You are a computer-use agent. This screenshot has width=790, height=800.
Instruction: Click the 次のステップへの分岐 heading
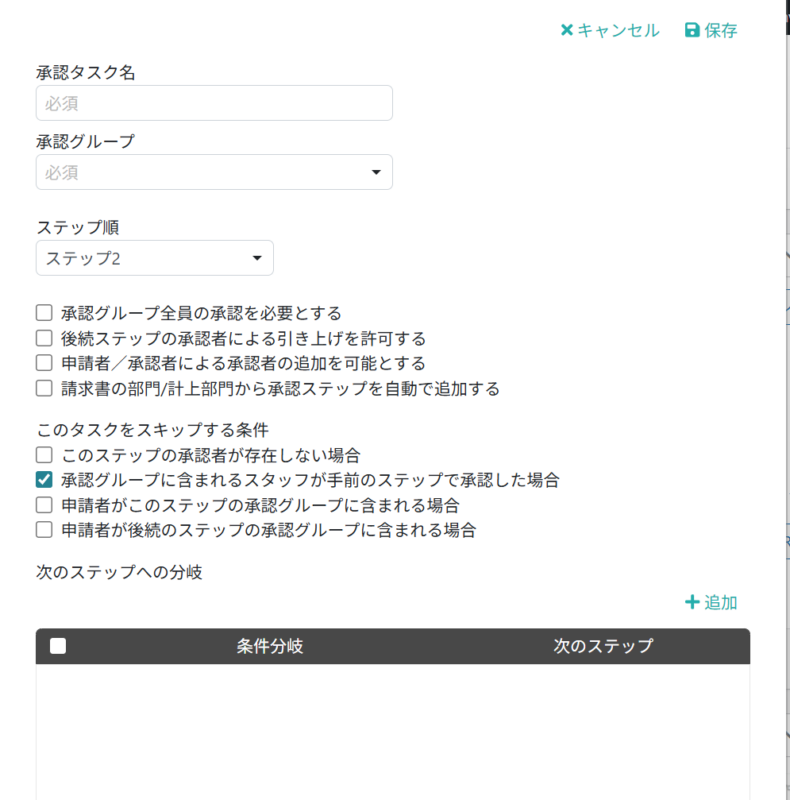coord(119,572)
